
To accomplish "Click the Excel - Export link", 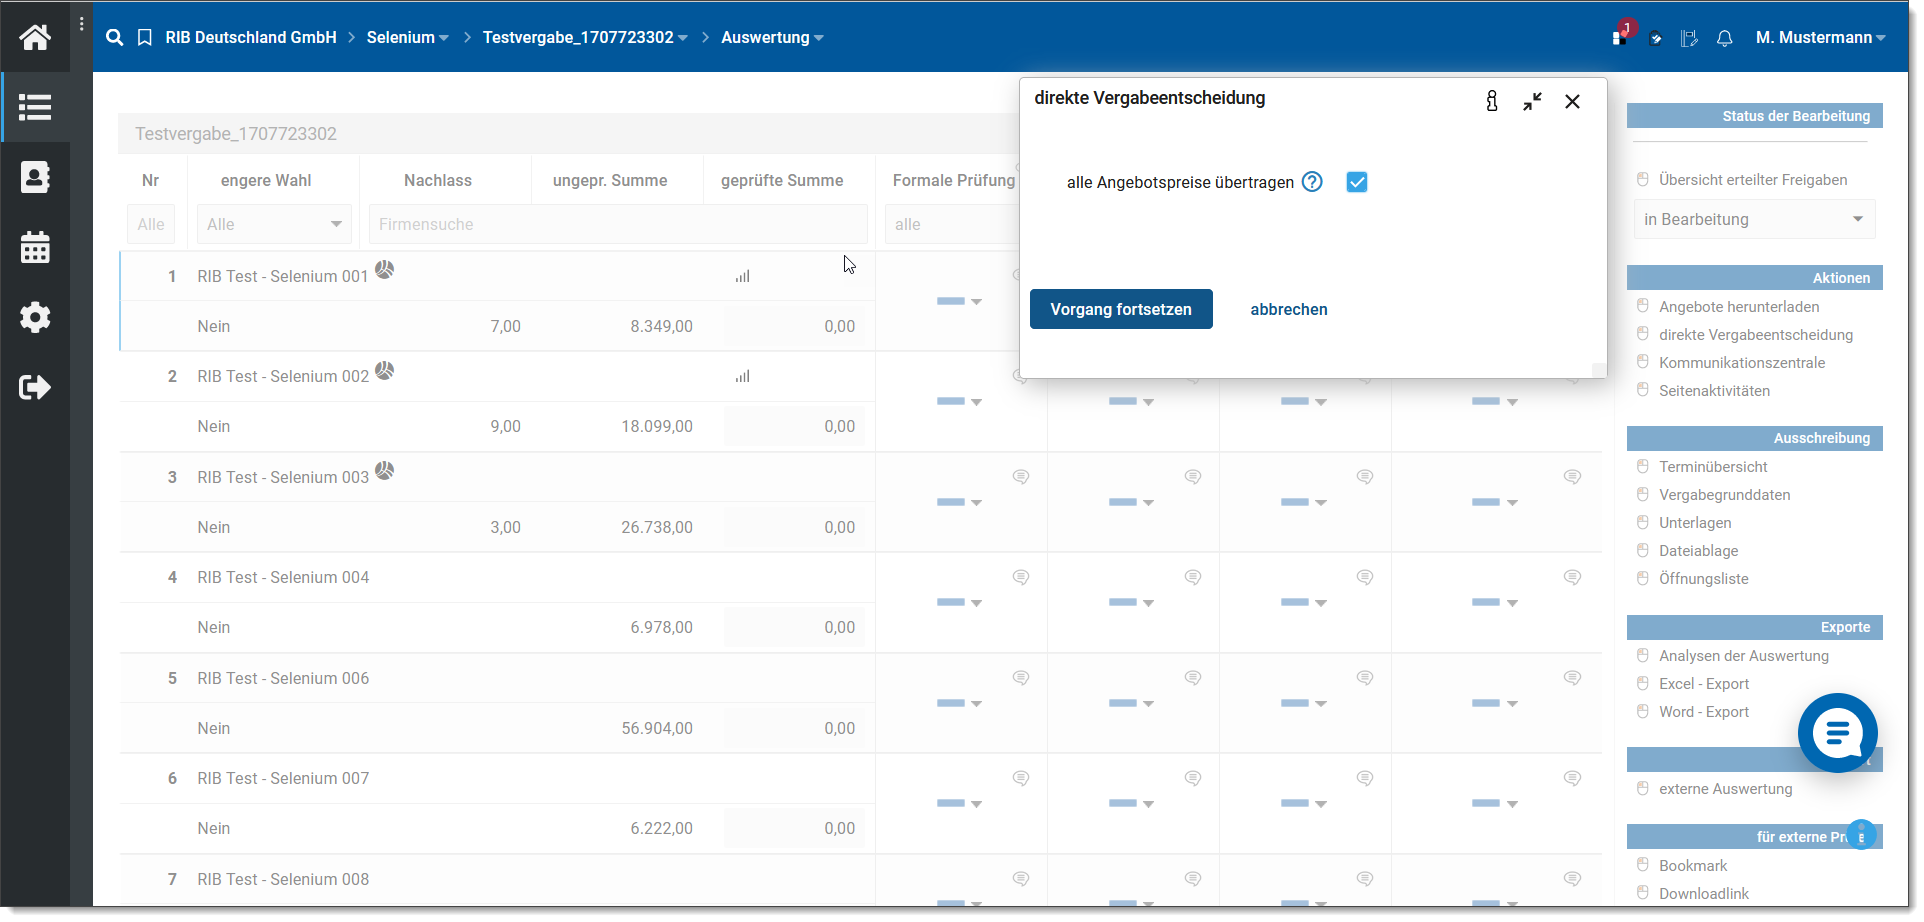I will pyautogui.click(x=1703, y=684).
